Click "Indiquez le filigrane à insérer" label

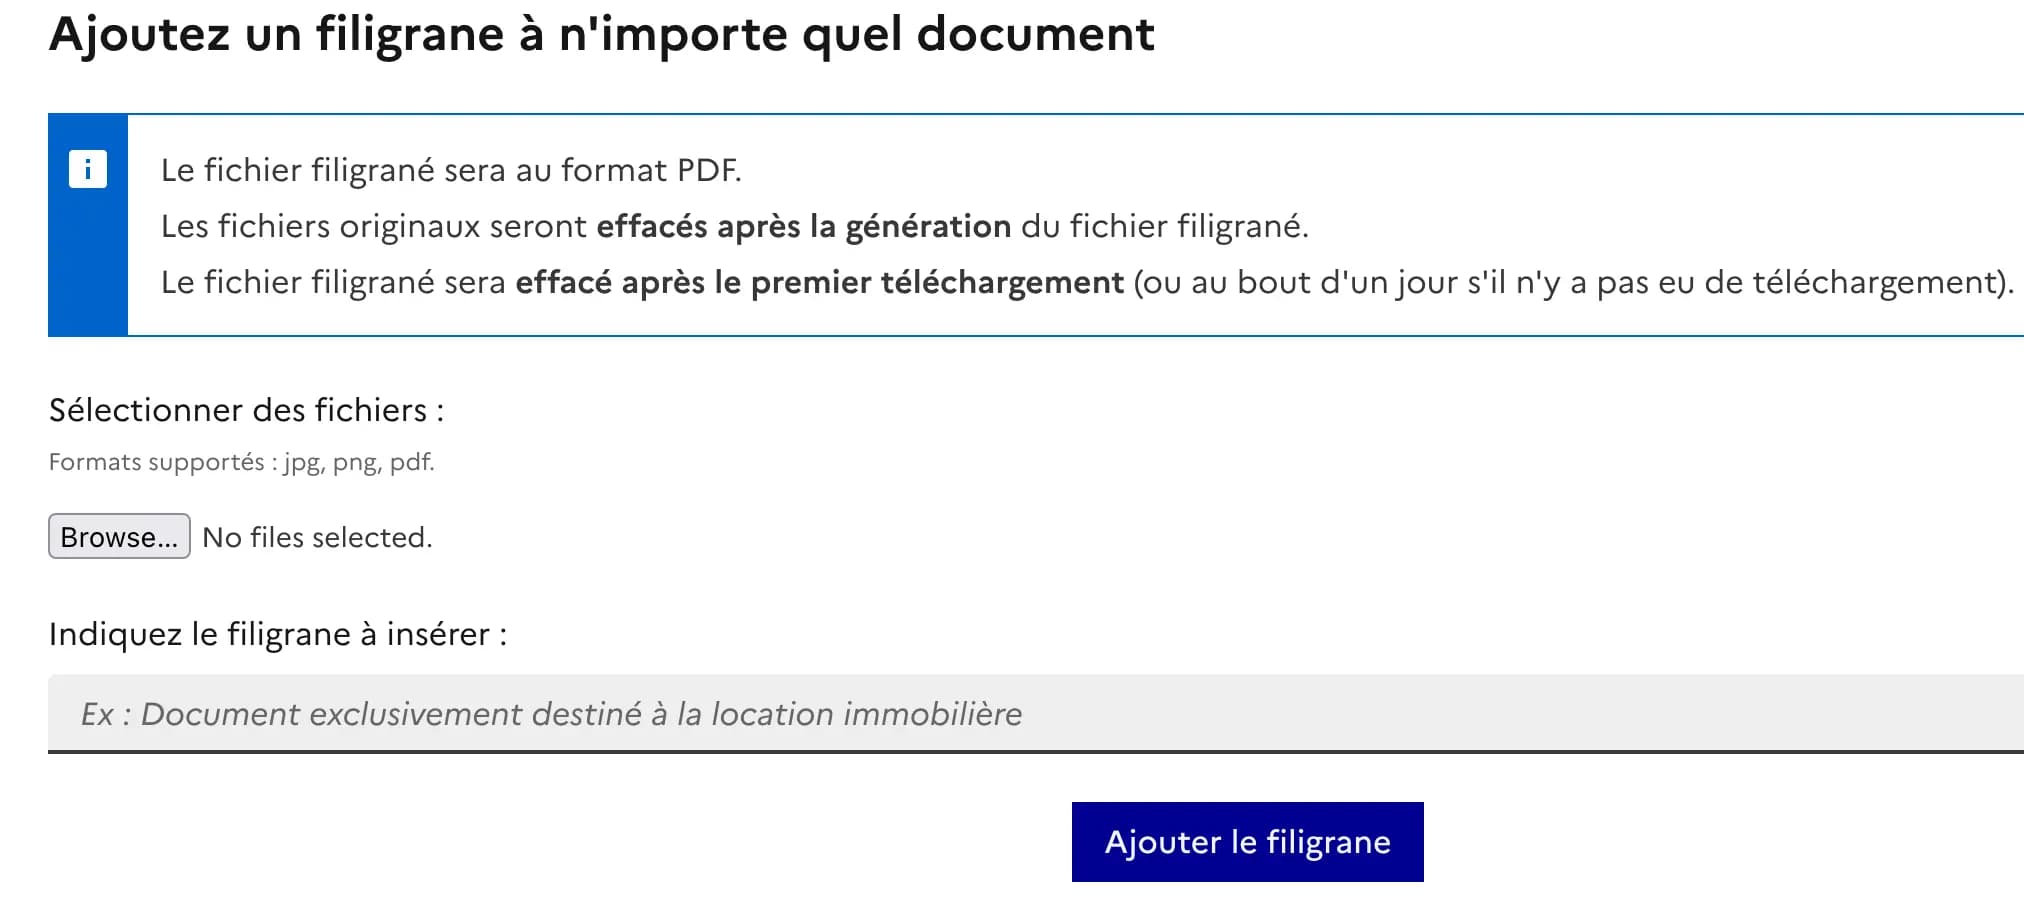278,633
